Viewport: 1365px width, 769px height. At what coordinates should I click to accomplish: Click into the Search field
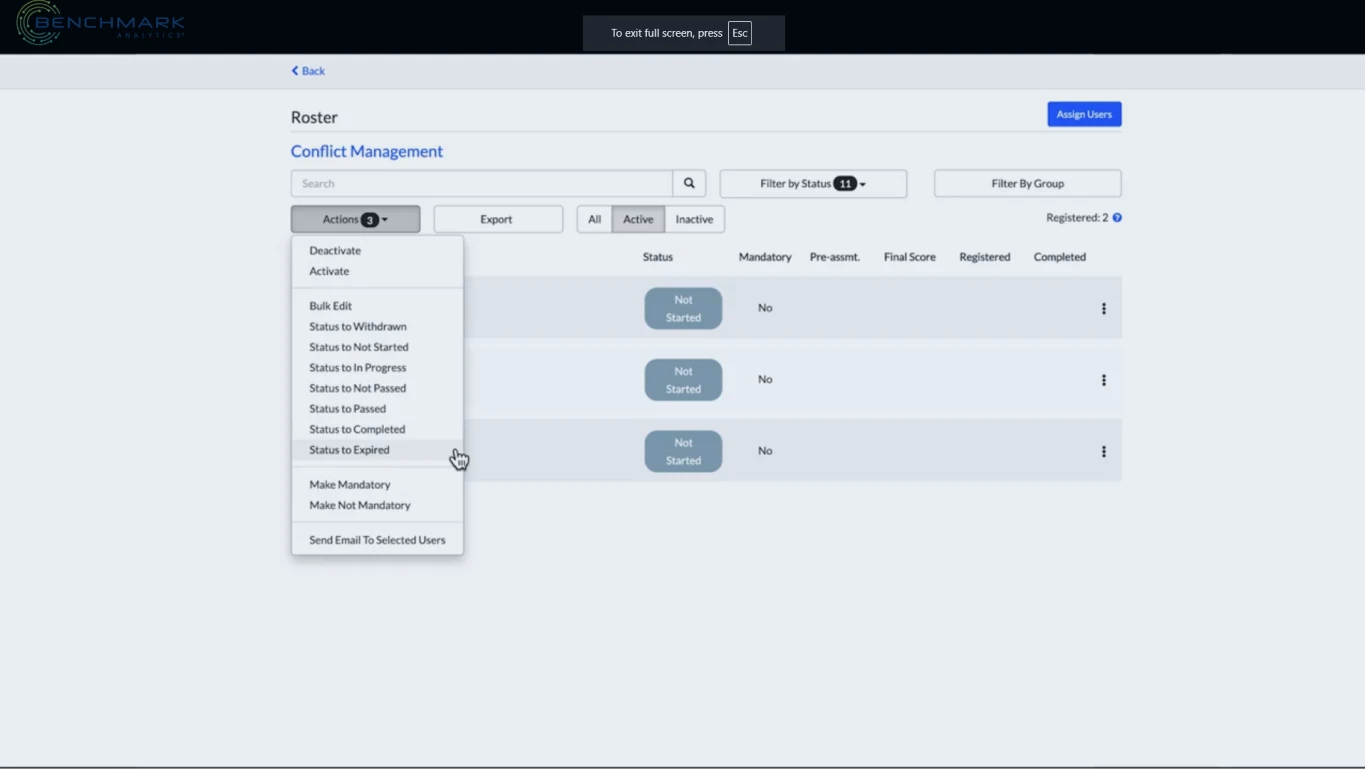(482, 183)
